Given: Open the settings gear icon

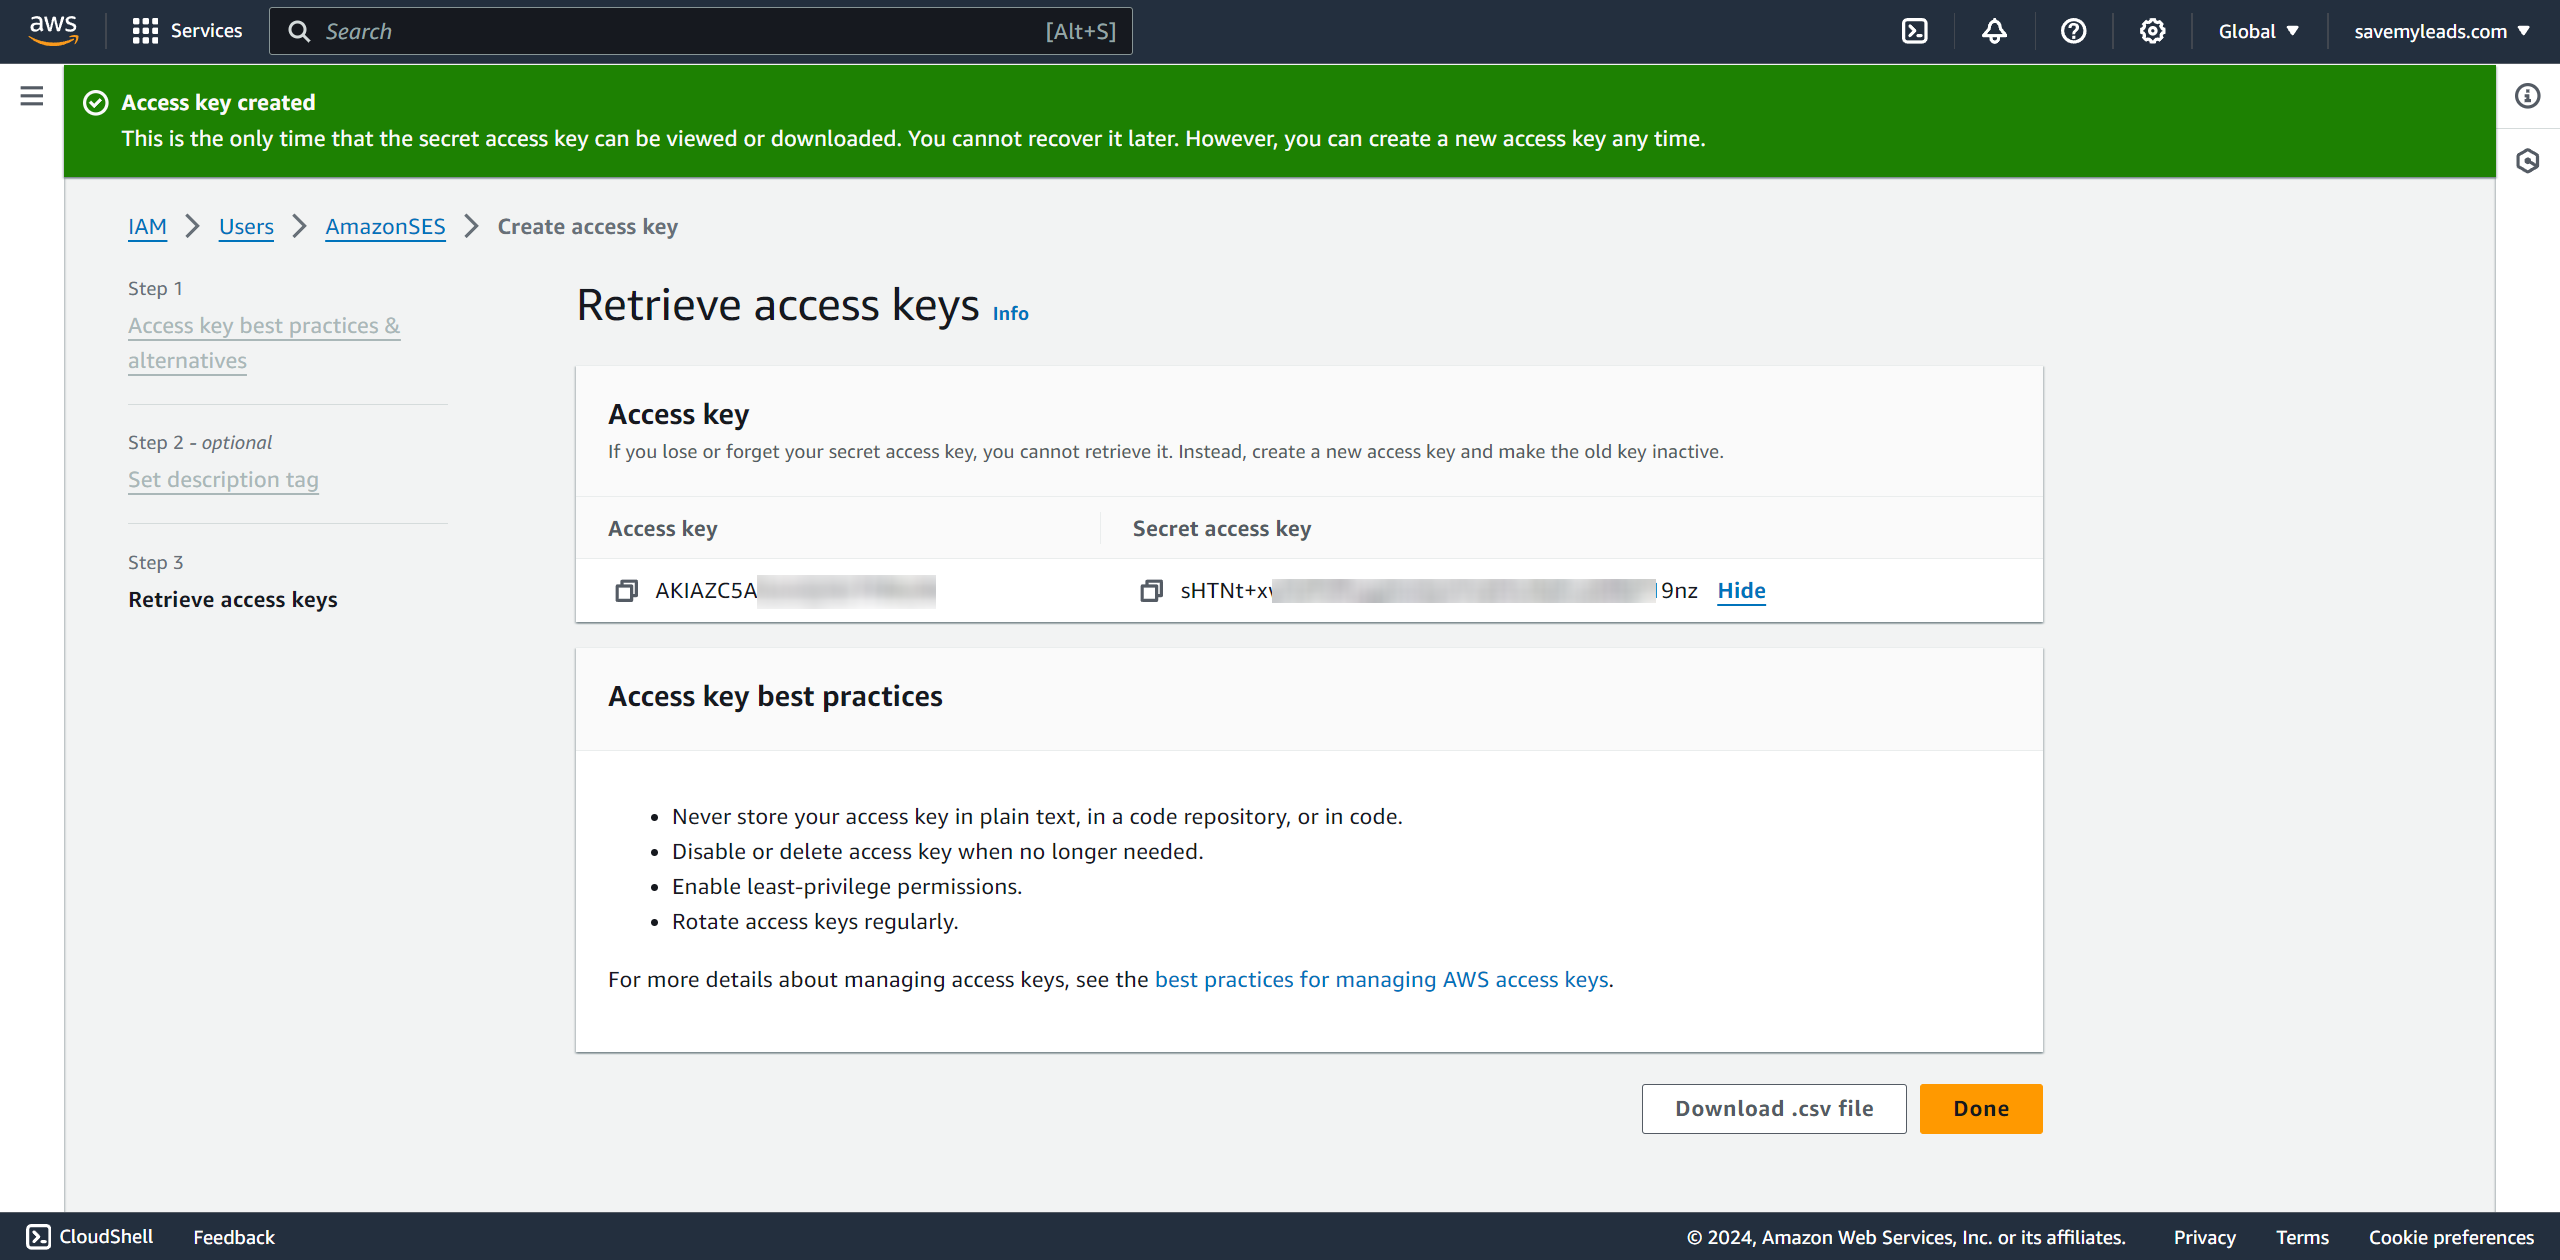Looking at the screenshot, I should [x=2152, y=31].
